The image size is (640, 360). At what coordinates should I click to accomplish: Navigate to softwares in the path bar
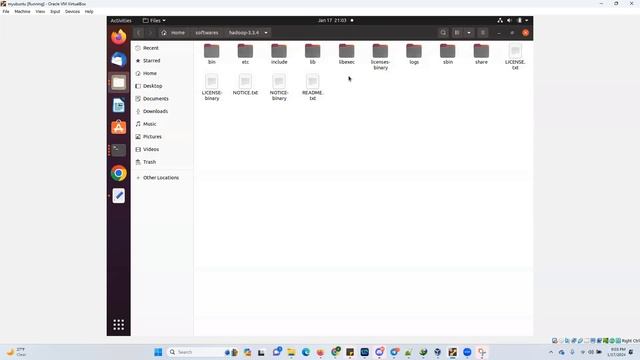click(x=207, y=33)
